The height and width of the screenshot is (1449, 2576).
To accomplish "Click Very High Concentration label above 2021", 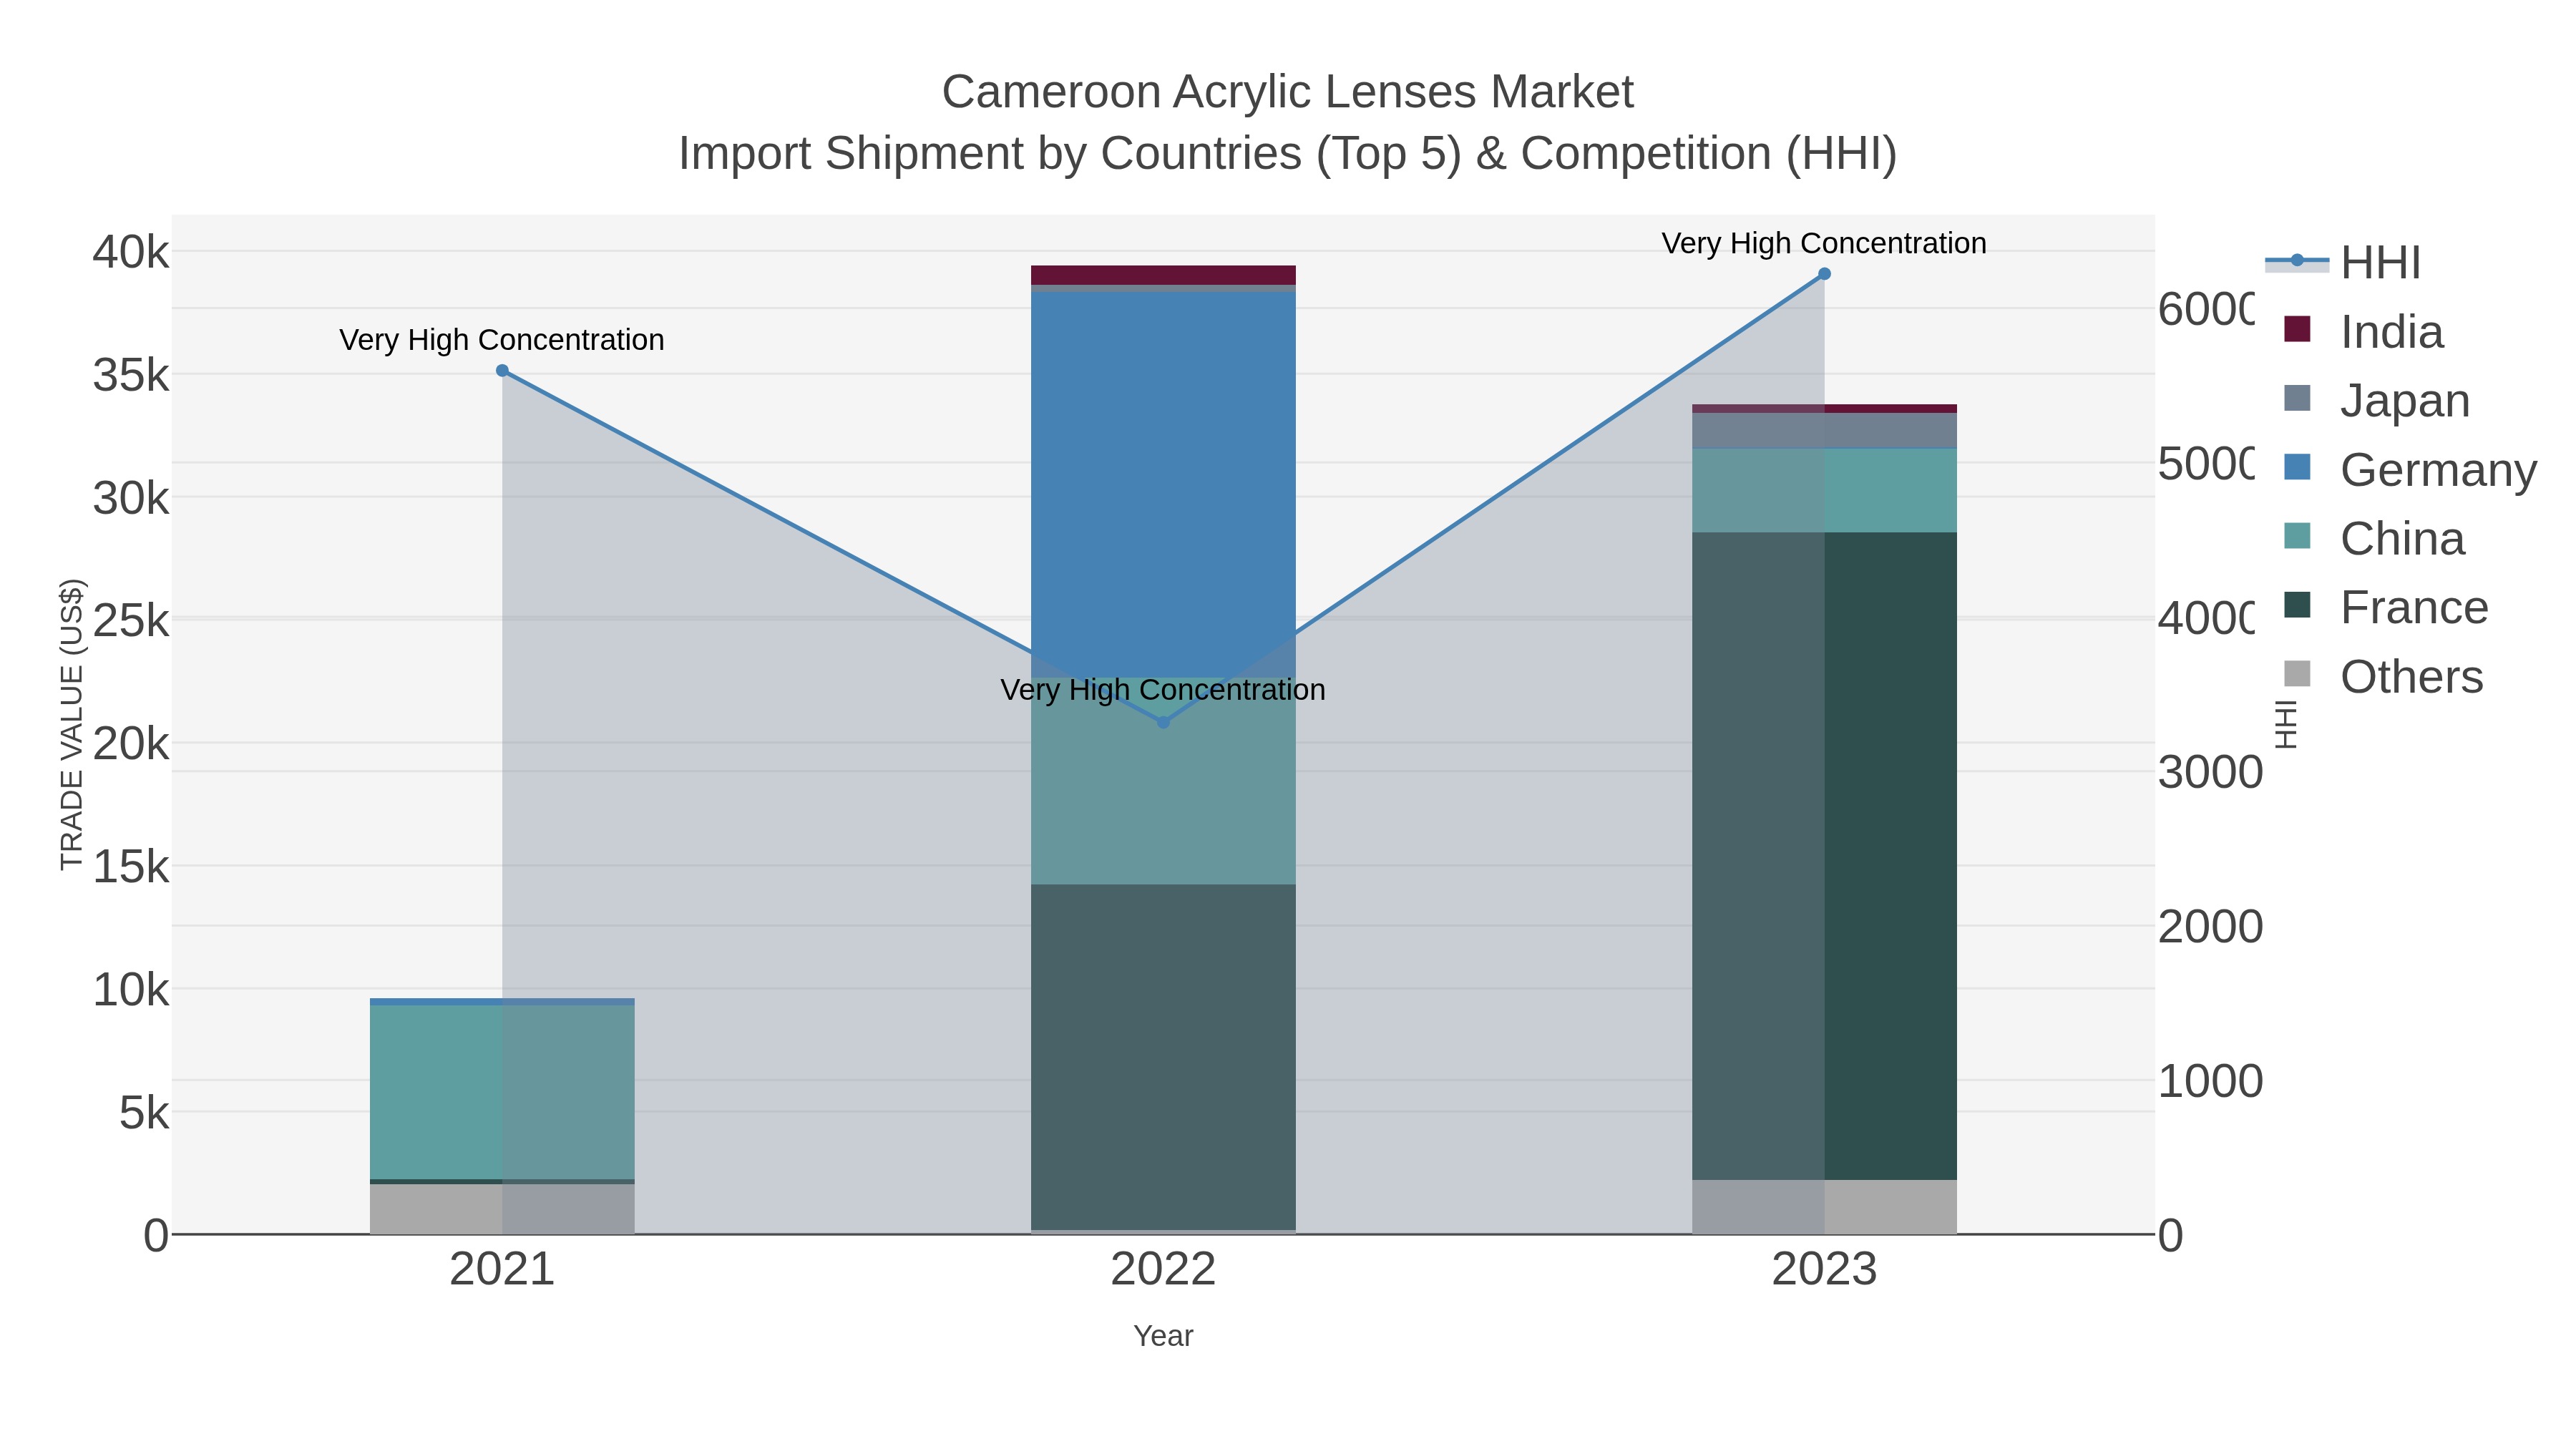I will pyautogui.click(x=502, y=340).
